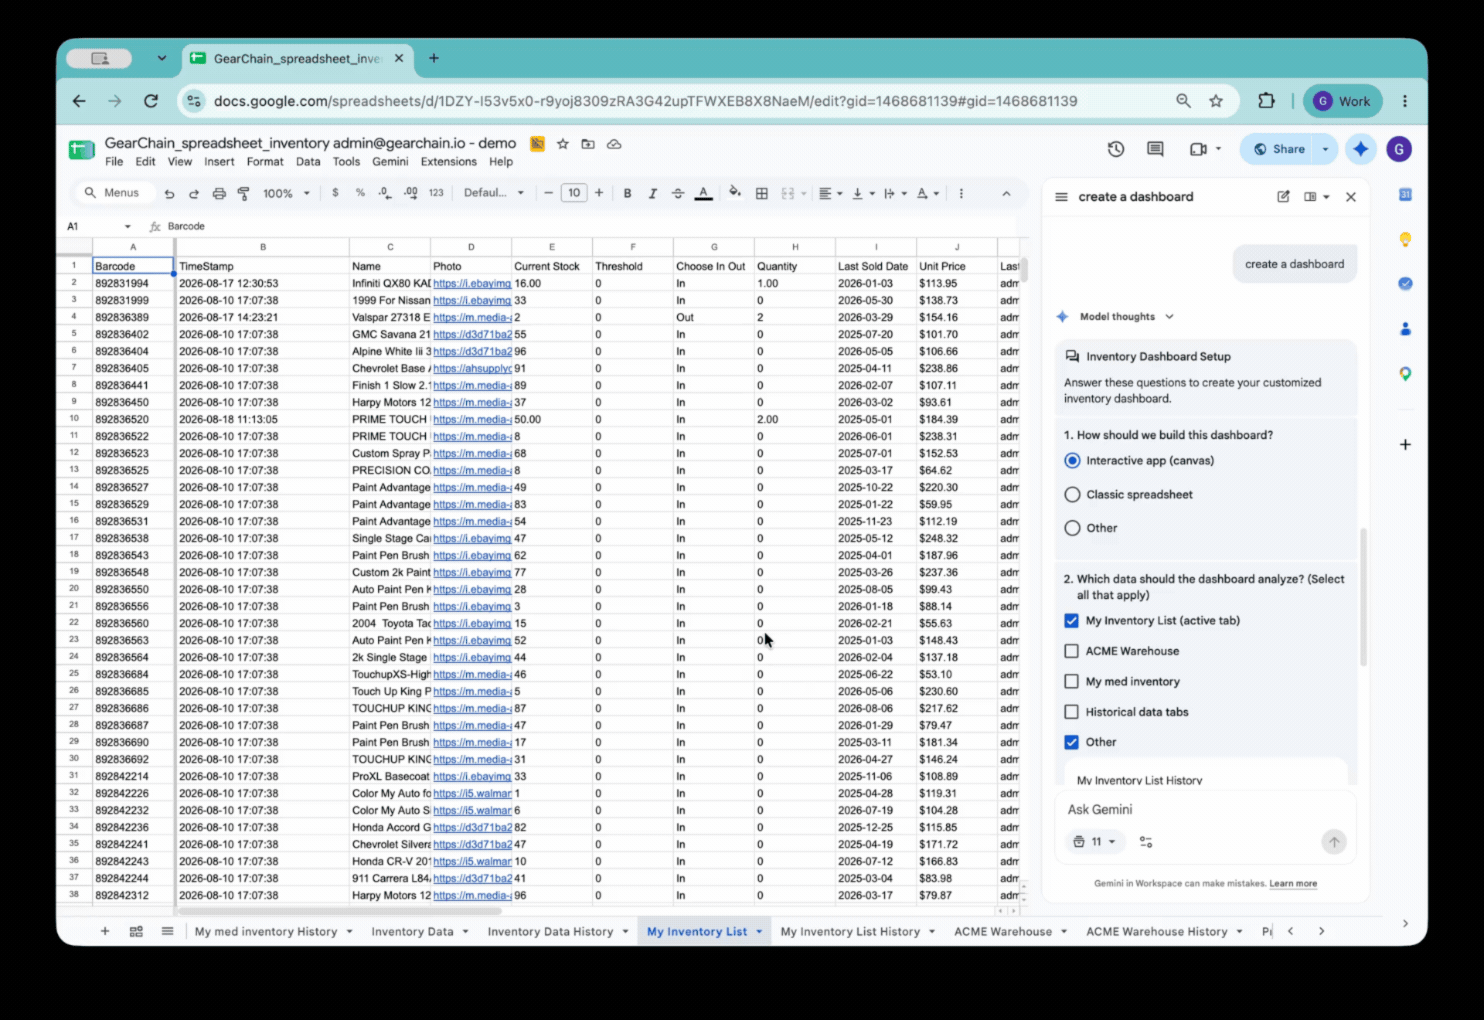The width and height of the screenshot is (1484, 1020).
Task: Open vertical align dropdown
Action: click(862, 193)
